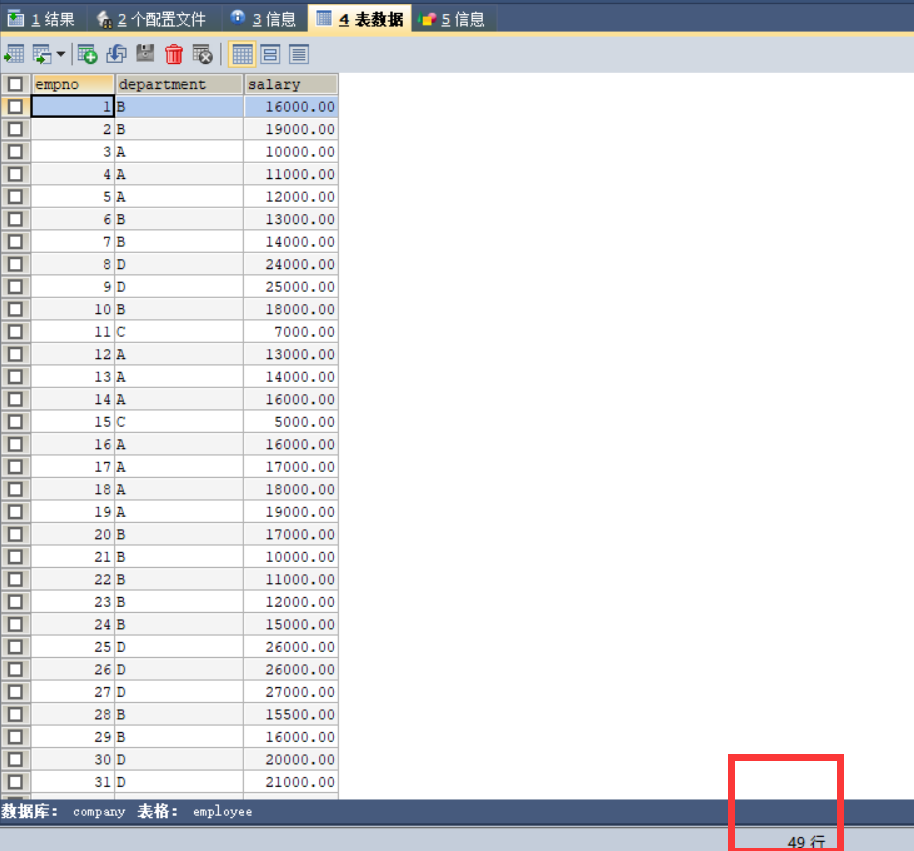Viewport: 914px width, 851px height.
Task: Click the 49 行 row count
Action: pos(806,842)
